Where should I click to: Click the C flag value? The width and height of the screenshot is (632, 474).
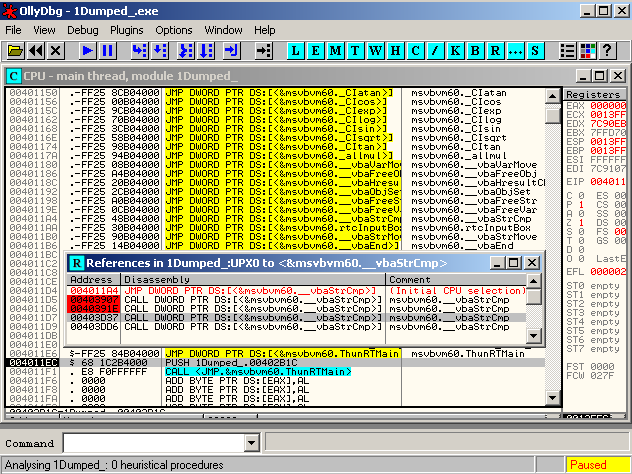coord(581,195)
